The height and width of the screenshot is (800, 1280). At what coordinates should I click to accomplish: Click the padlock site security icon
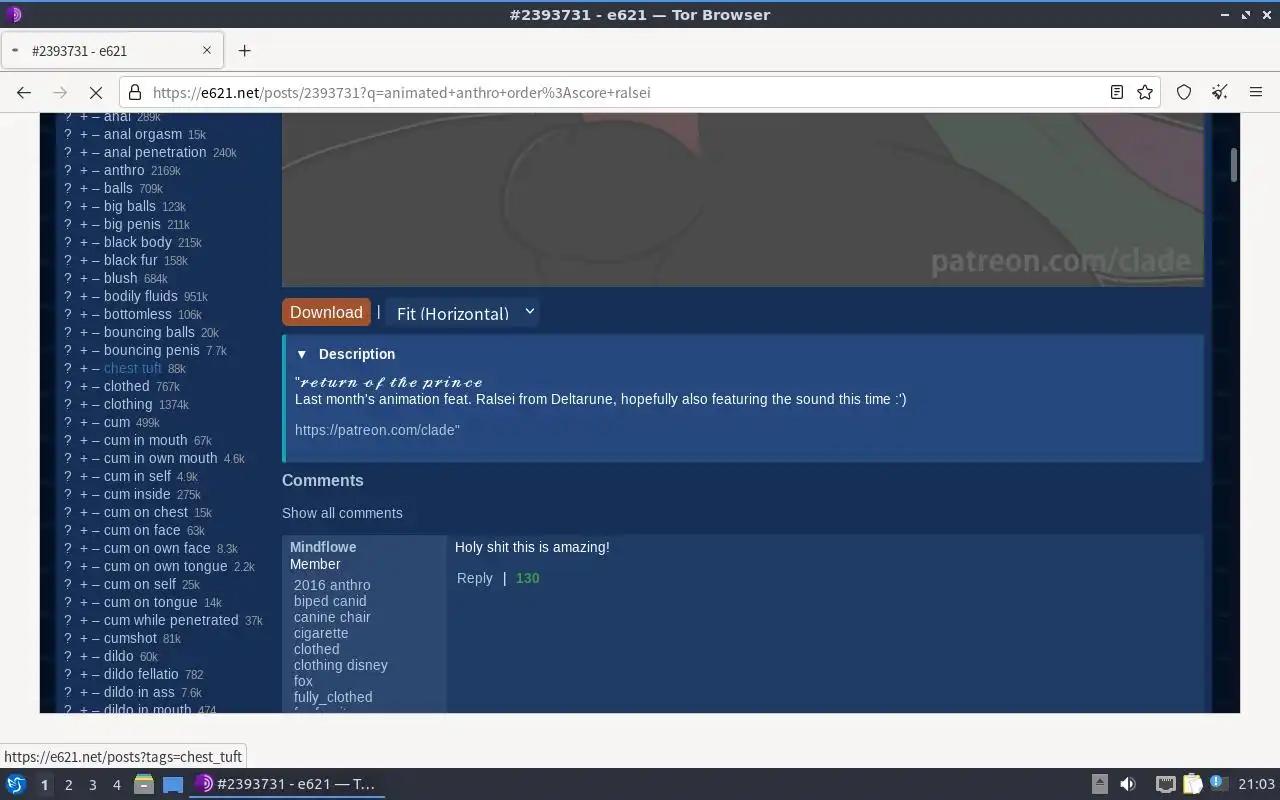(x=135, y=92)
